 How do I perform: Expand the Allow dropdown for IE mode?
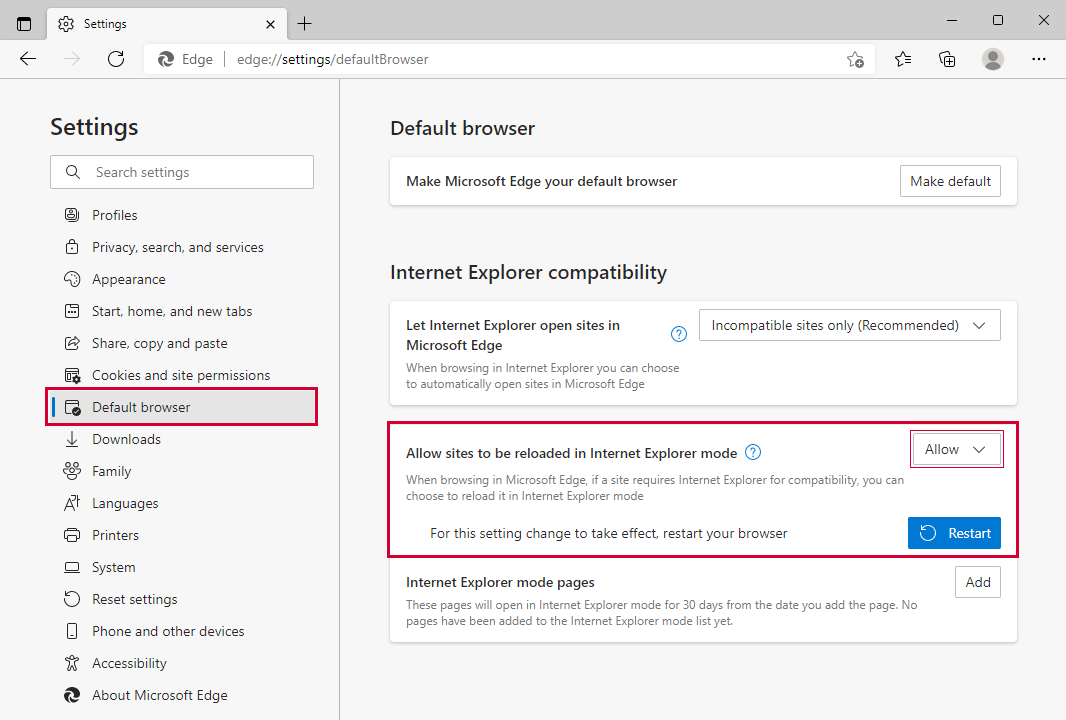[x=956, y=450]
